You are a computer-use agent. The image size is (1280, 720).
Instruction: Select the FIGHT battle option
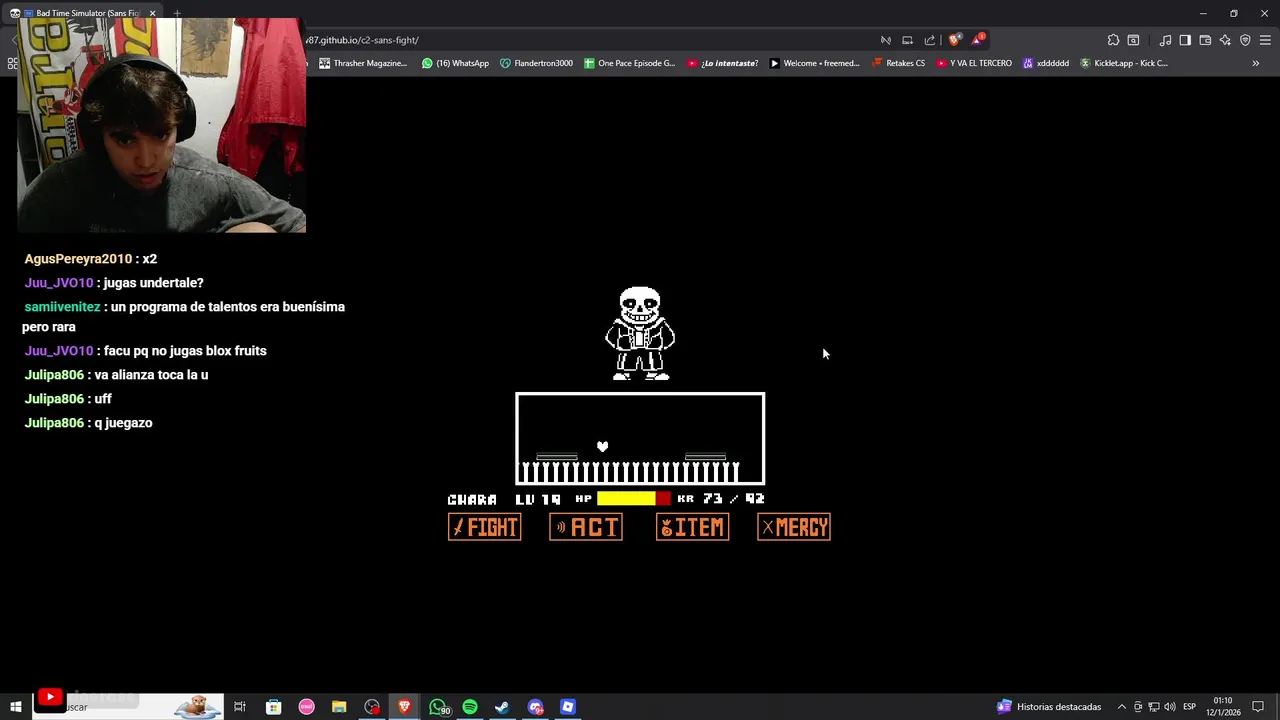click(x=484, y=527)
